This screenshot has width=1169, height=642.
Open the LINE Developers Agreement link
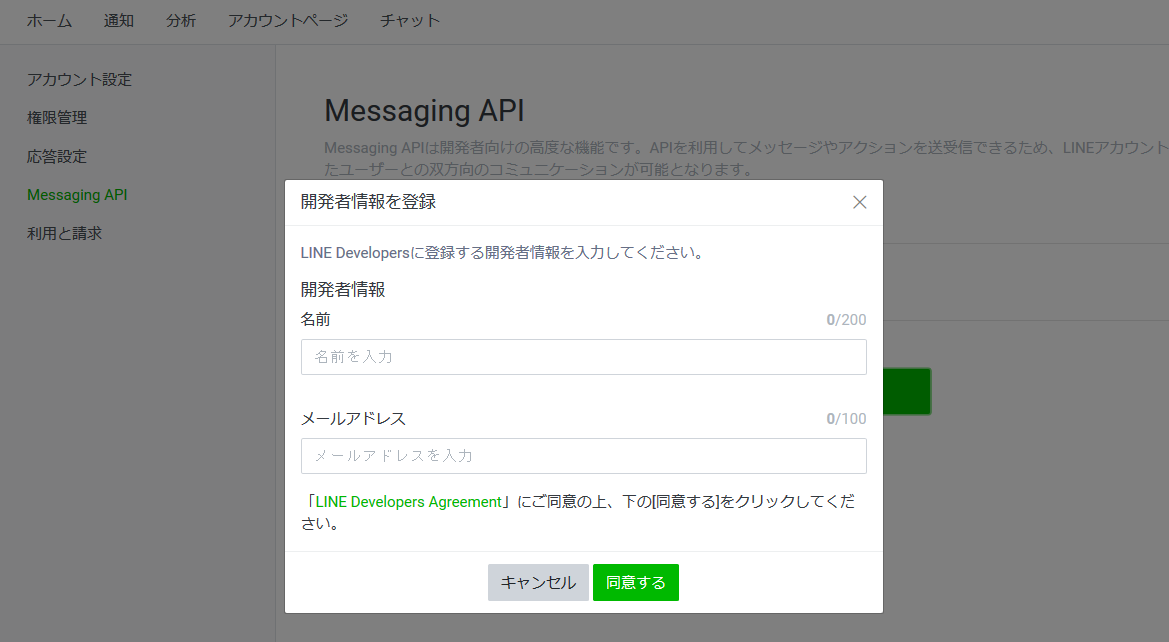pyautogui.click(x=409, y=502)
